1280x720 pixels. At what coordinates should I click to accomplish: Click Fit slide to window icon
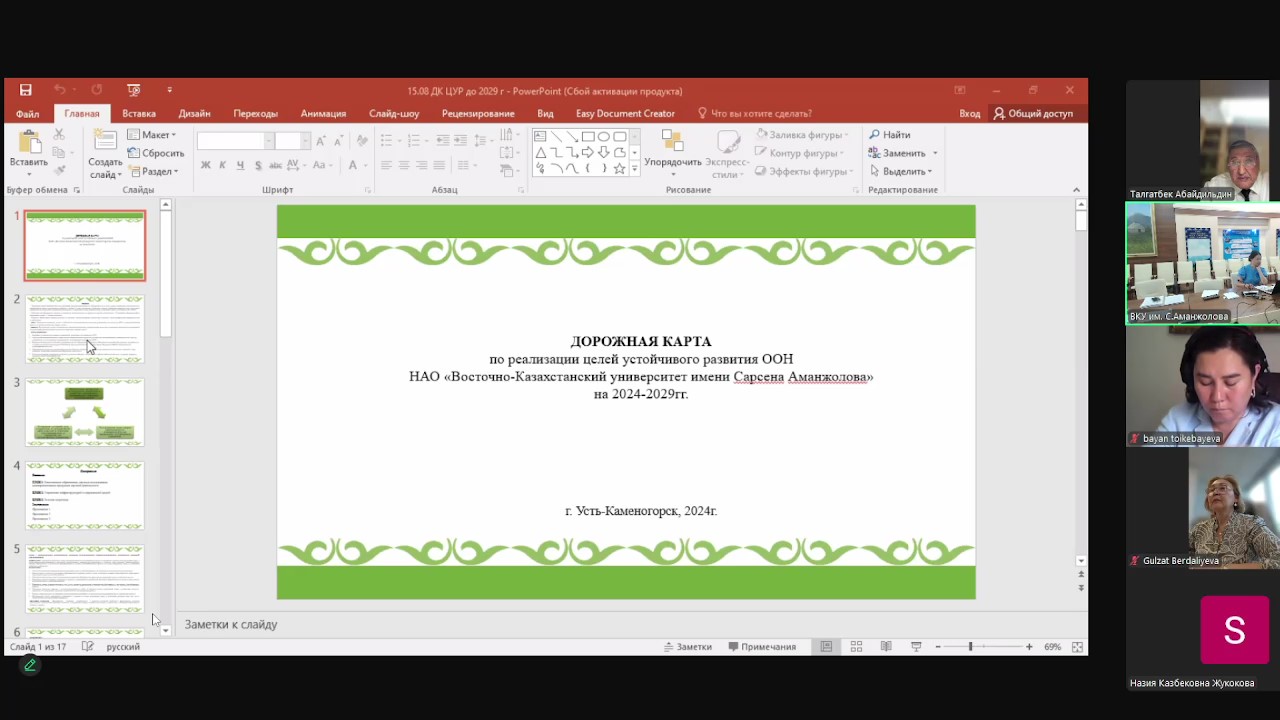pos(1077,647)
